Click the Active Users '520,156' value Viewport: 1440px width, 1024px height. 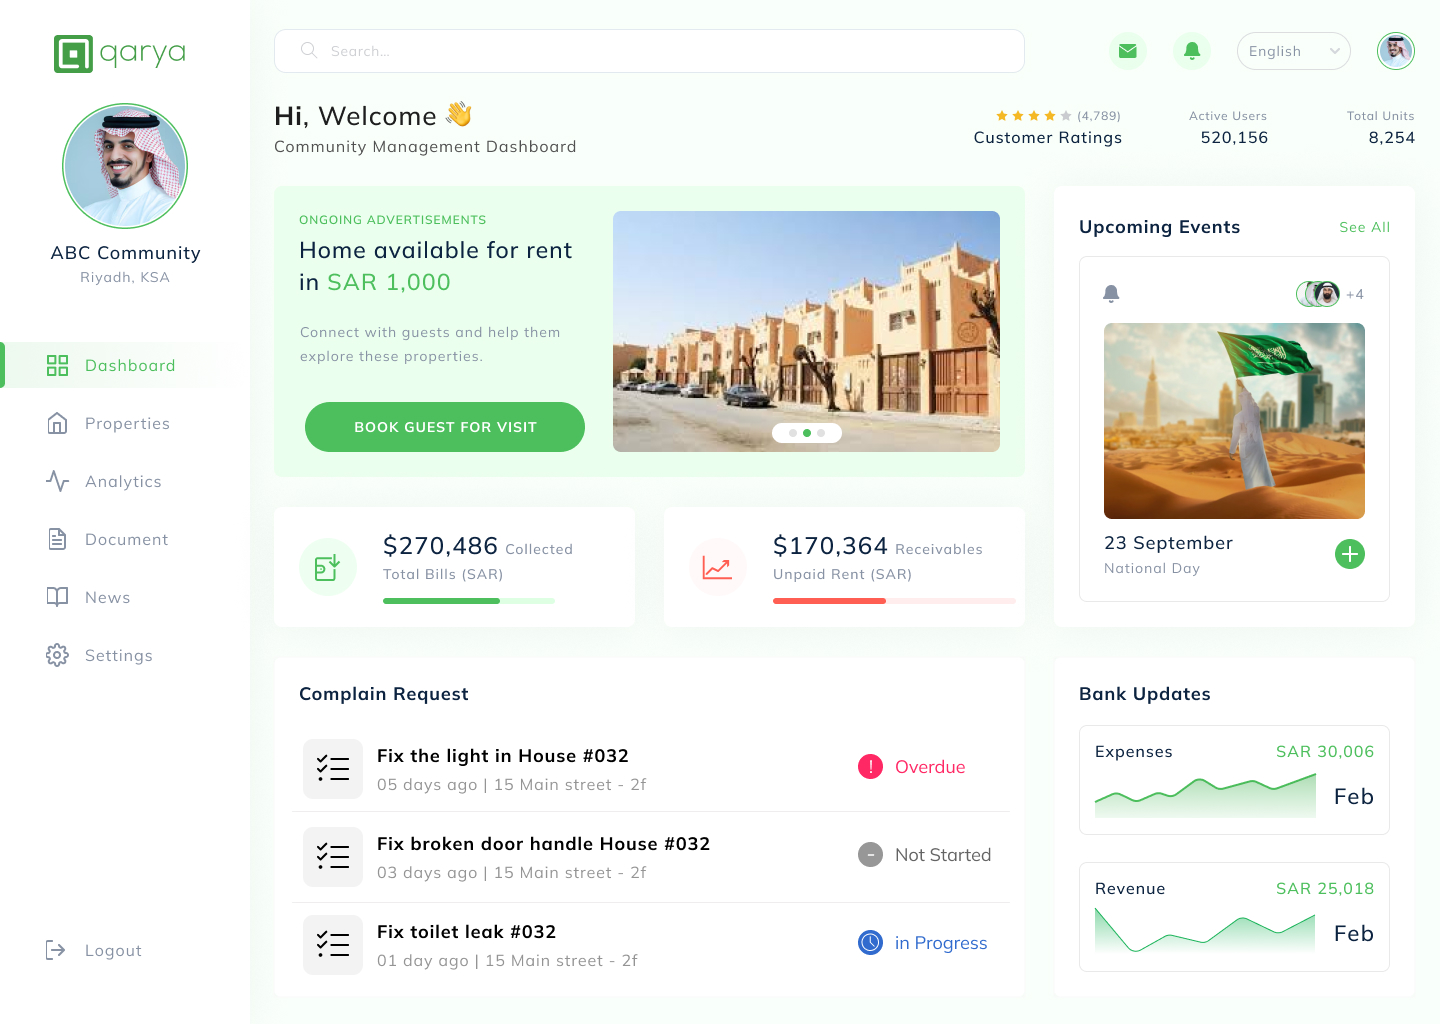click(x=1234, y=138)
